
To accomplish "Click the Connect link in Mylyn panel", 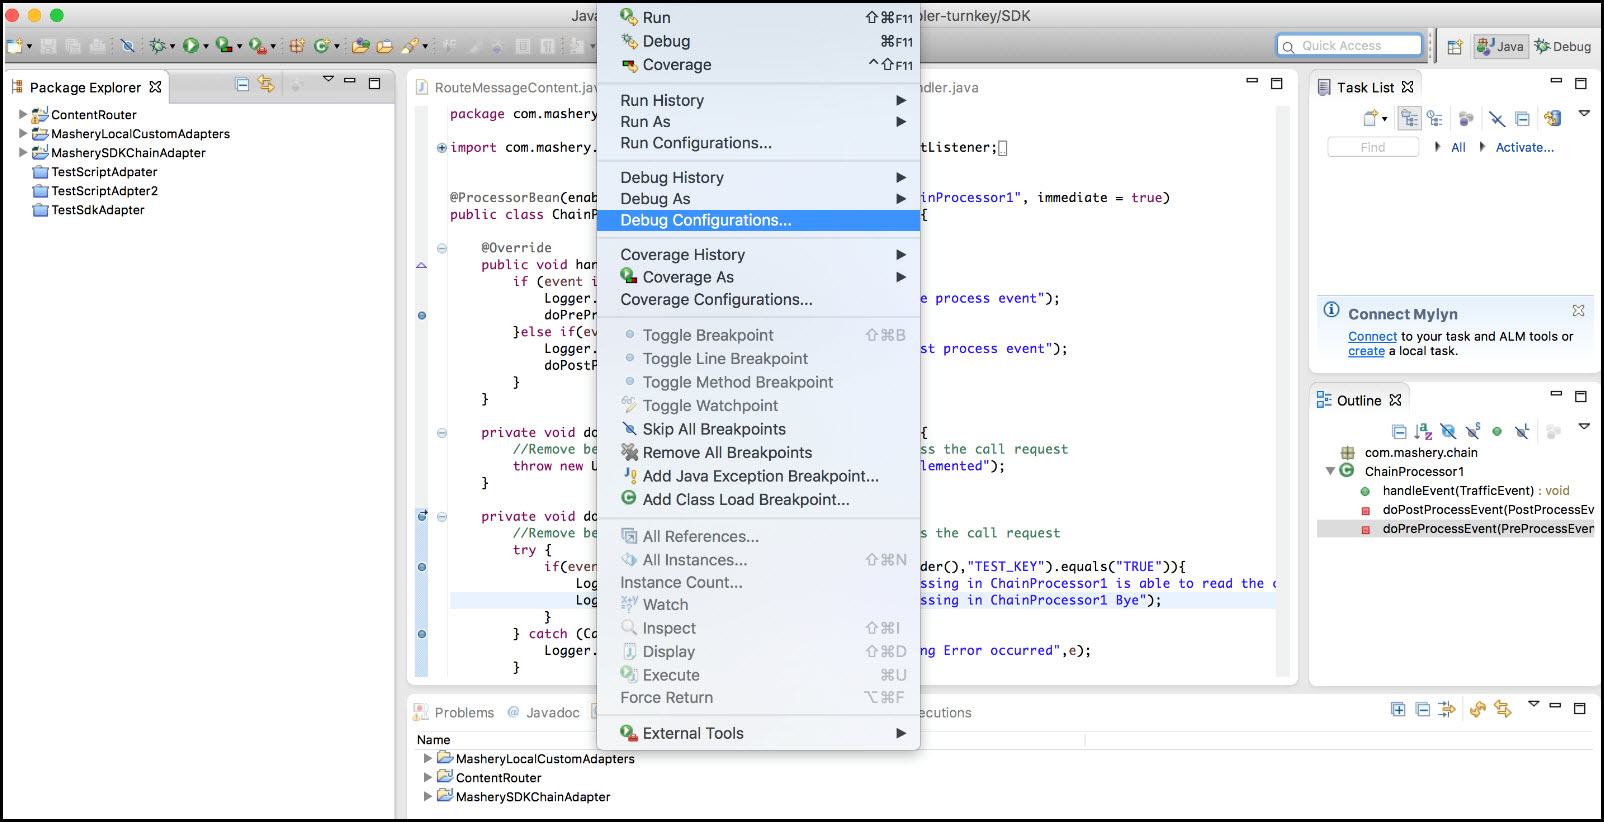I will 1372,337.
